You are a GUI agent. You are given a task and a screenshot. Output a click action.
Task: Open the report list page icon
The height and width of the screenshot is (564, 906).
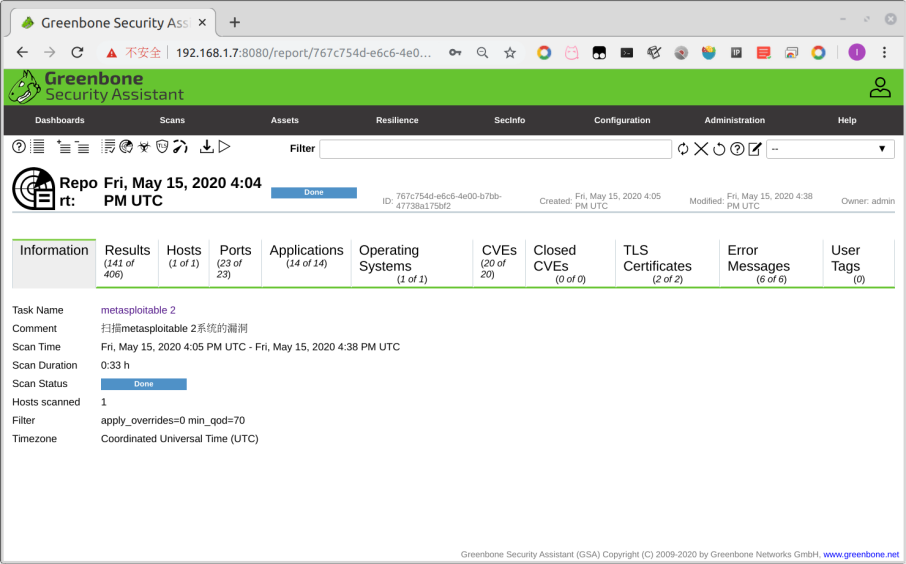(38, 148)
